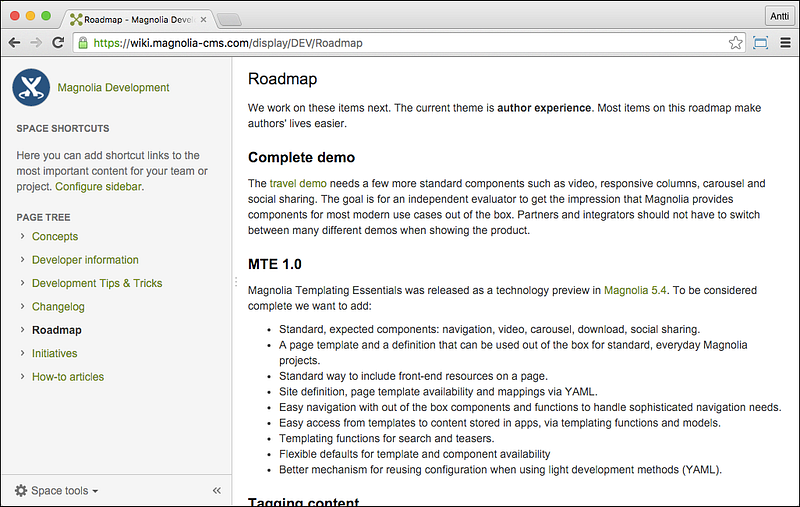Open Development Tips & Tricks page
Screen dimensions: 800x507
pyautogui.click(x=97, y=284)
